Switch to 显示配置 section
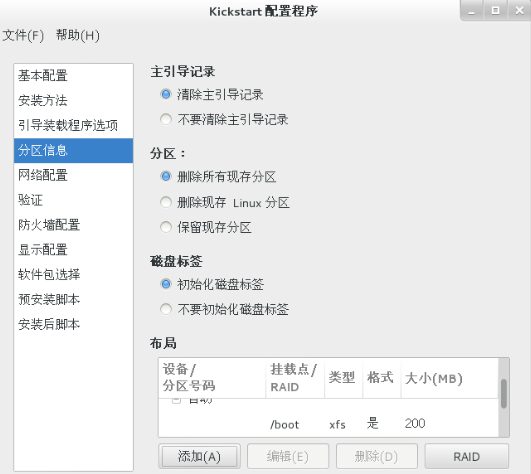 click(73, 250)
